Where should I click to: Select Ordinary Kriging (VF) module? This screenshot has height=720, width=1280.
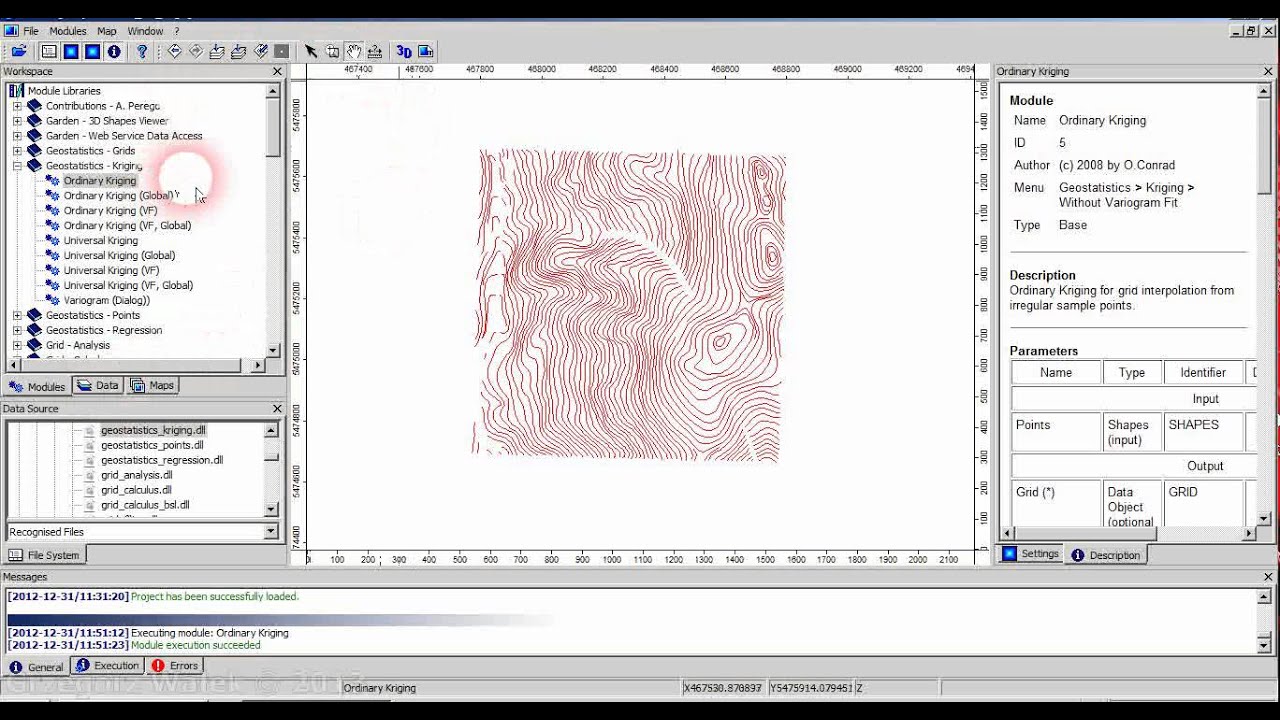click(x=110, y=210)
